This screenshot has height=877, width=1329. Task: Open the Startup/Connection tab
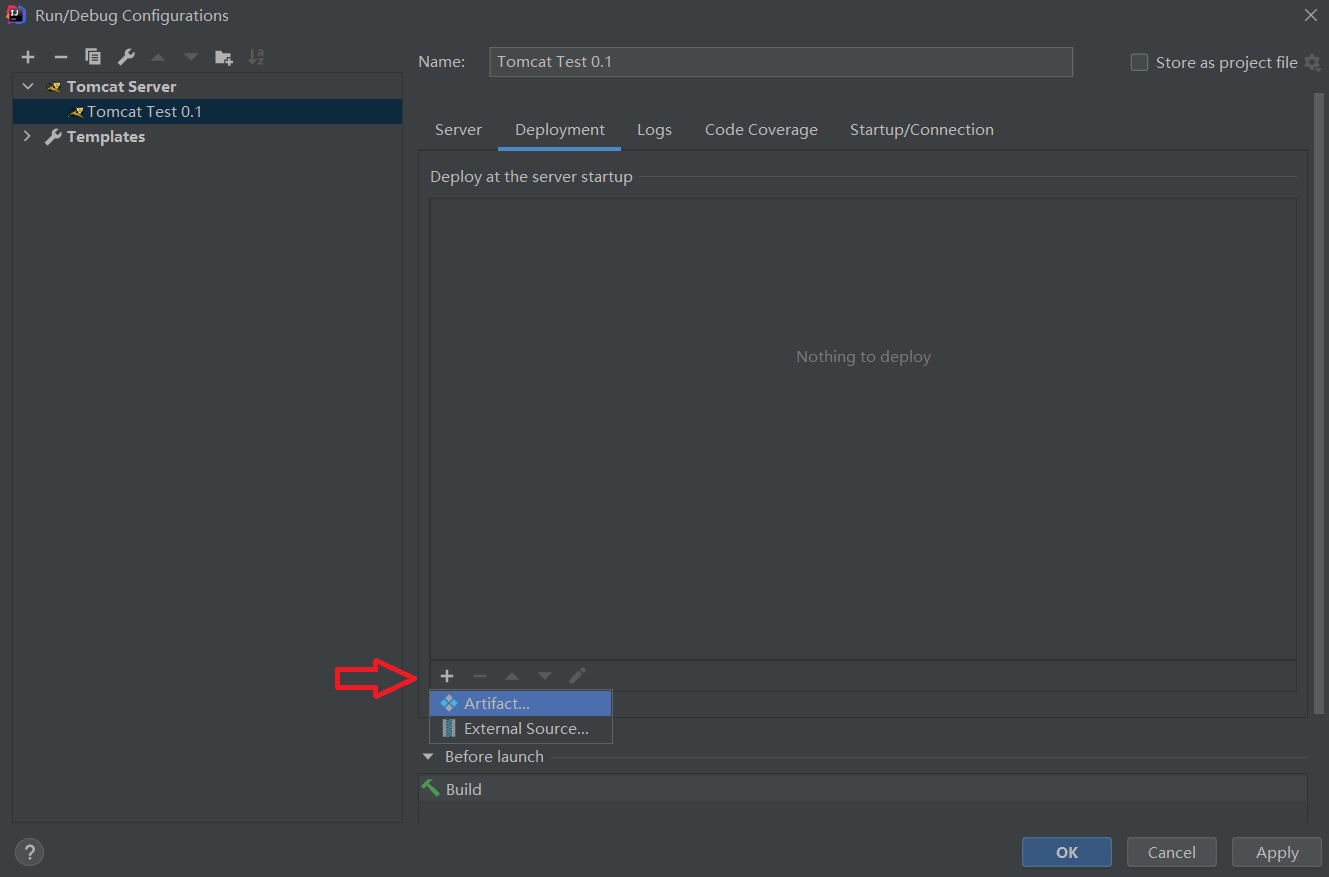[x=921, y=130]
